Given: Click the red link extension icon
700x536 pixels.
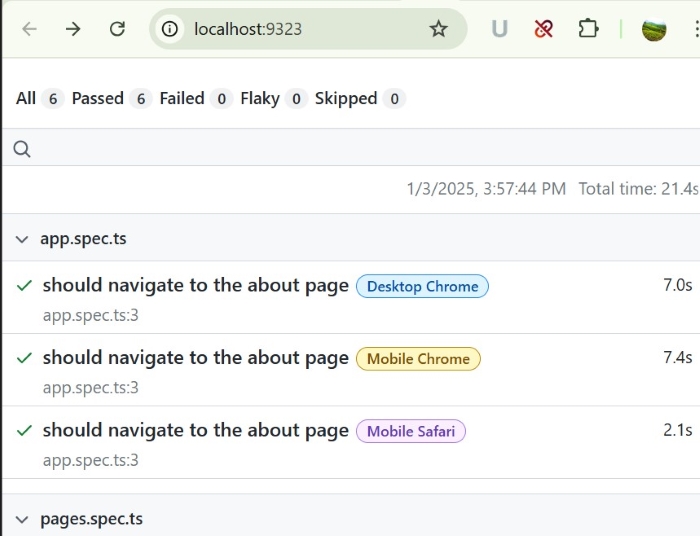Looking at the screenshot, I should click(x=544, y=29).
